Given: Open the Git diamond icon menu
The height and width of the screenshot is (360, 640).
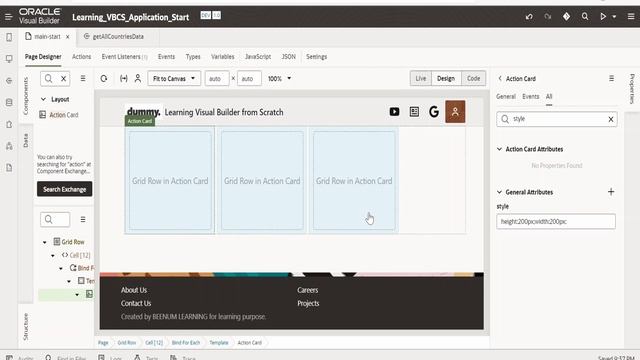Looking at the screenshot, I should point(566,16).
